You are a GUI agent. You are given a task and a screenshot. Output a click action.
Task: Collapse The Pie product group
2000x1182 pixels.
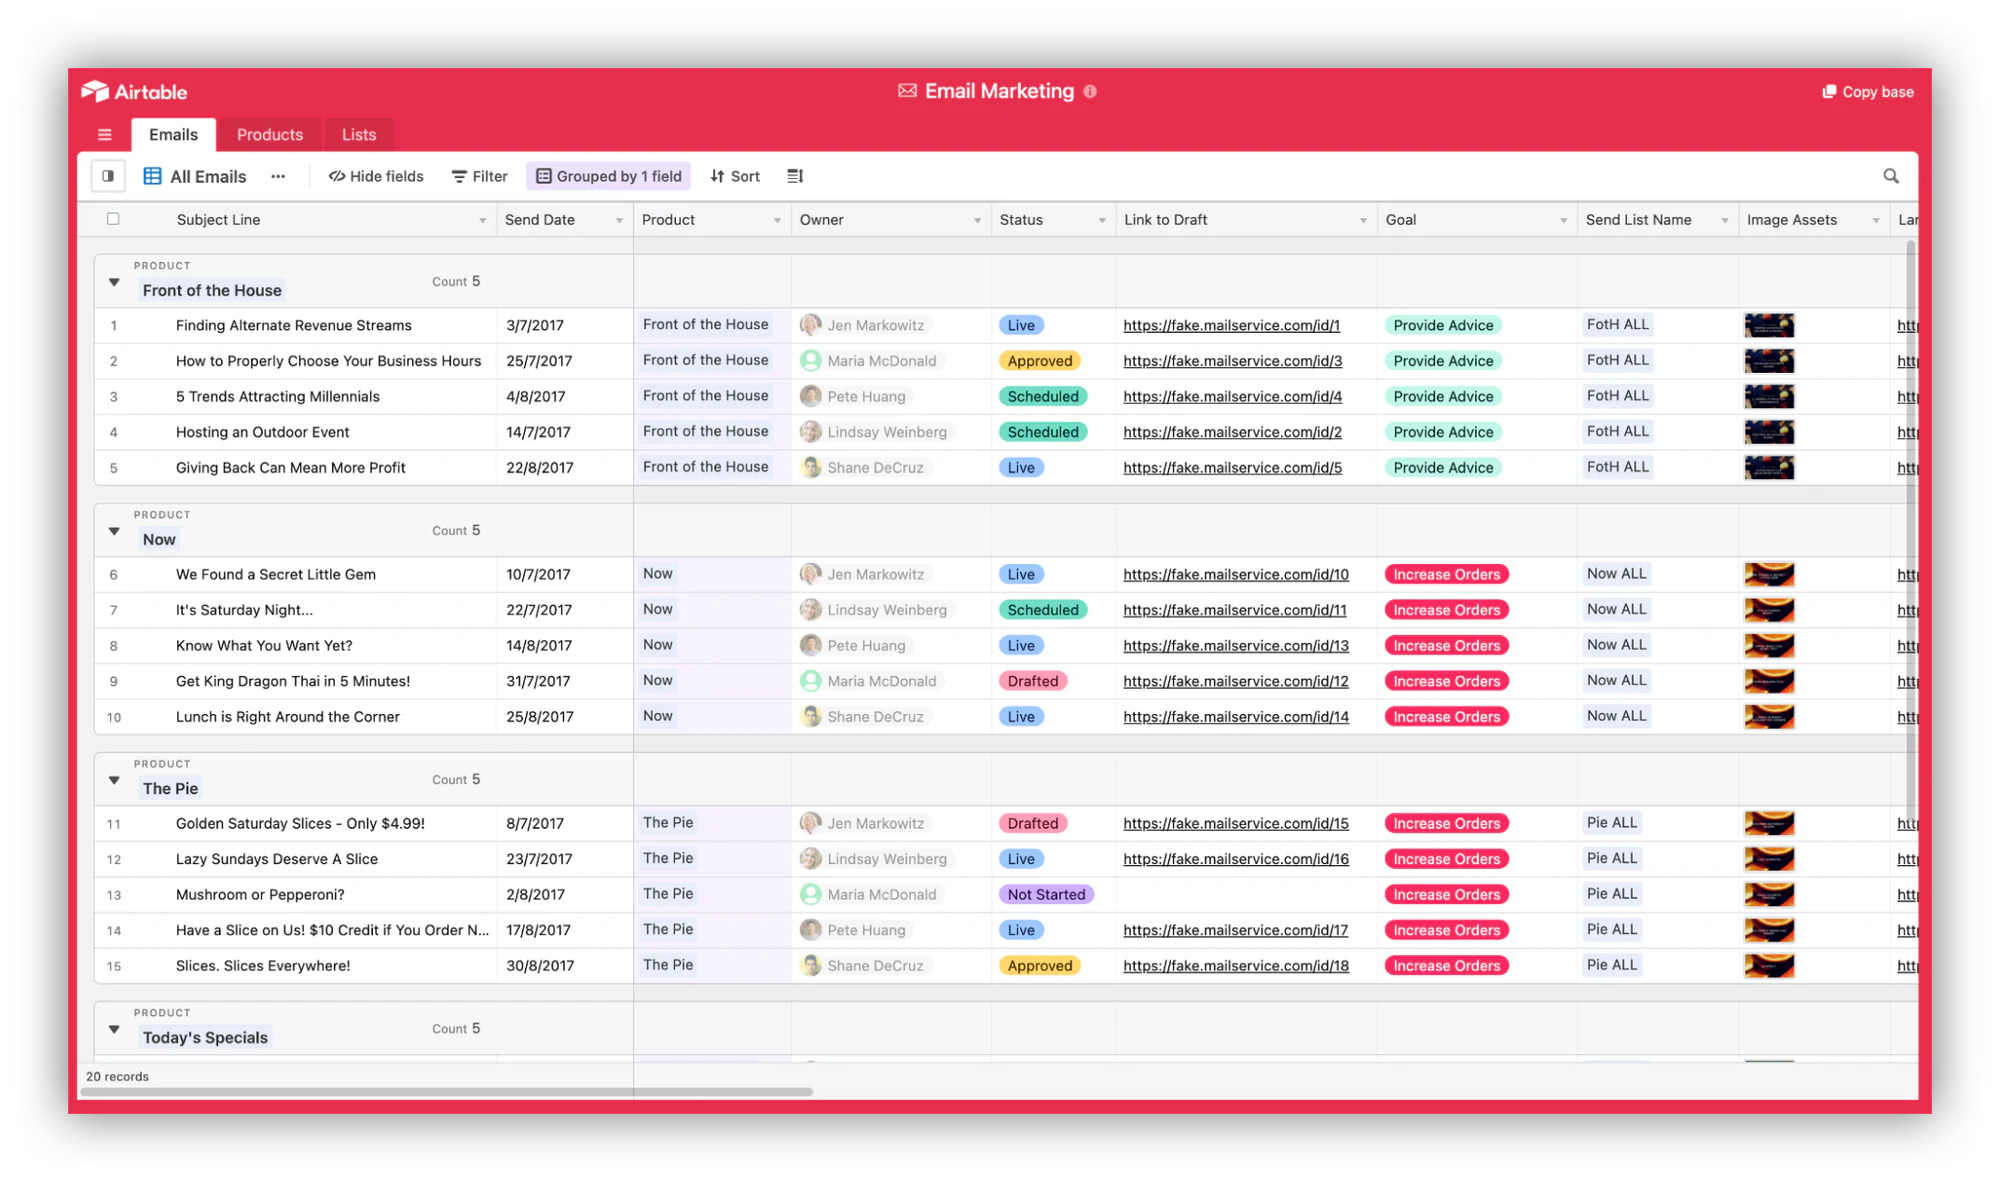(114, 781)
